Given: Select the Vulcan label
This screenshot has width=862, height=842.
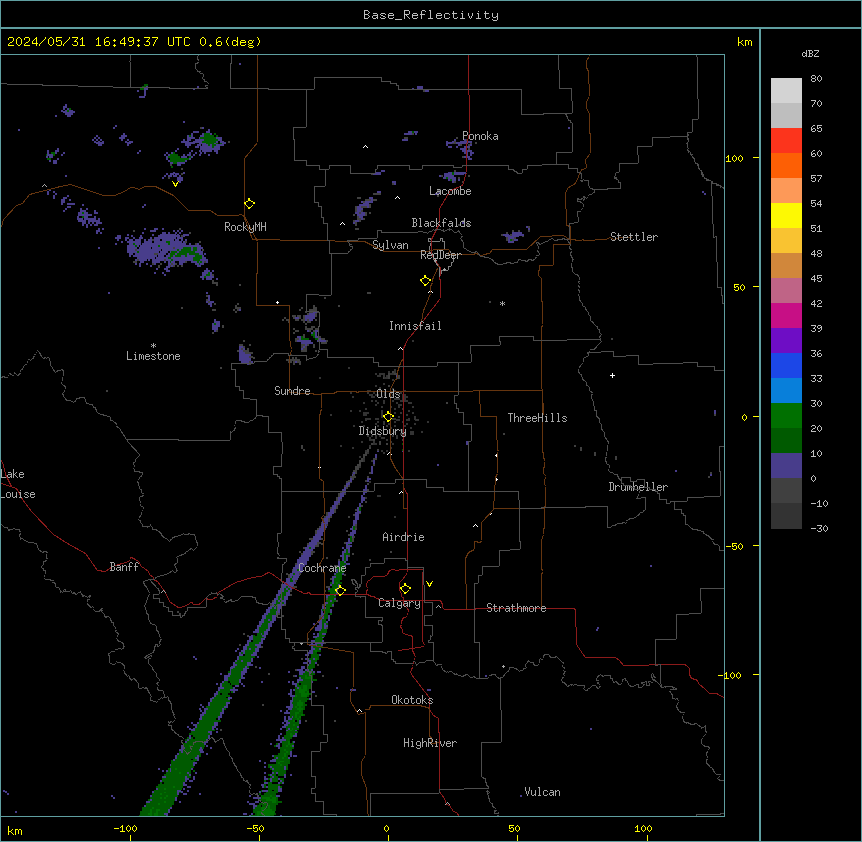Looking at the screenshot, I should [542, 792].
